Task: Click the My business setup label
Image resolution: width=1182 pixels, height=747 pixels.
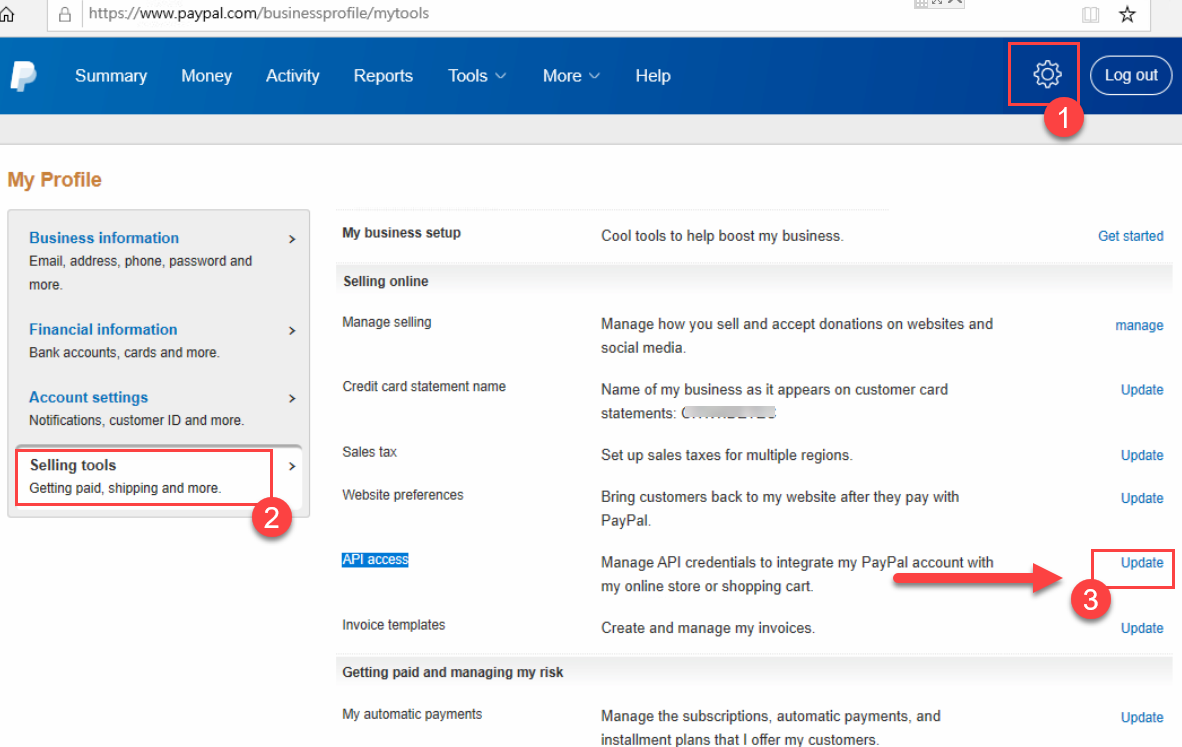Action: 401,233
